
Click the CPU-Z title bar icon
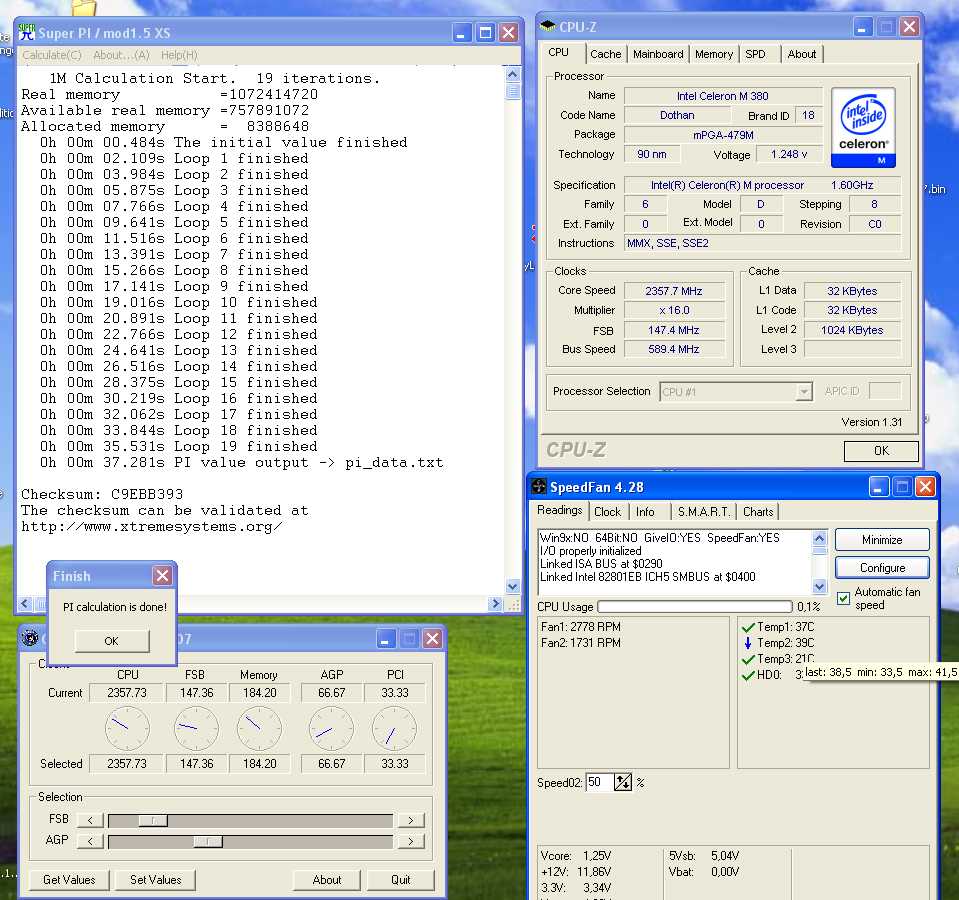click(548, 27)
